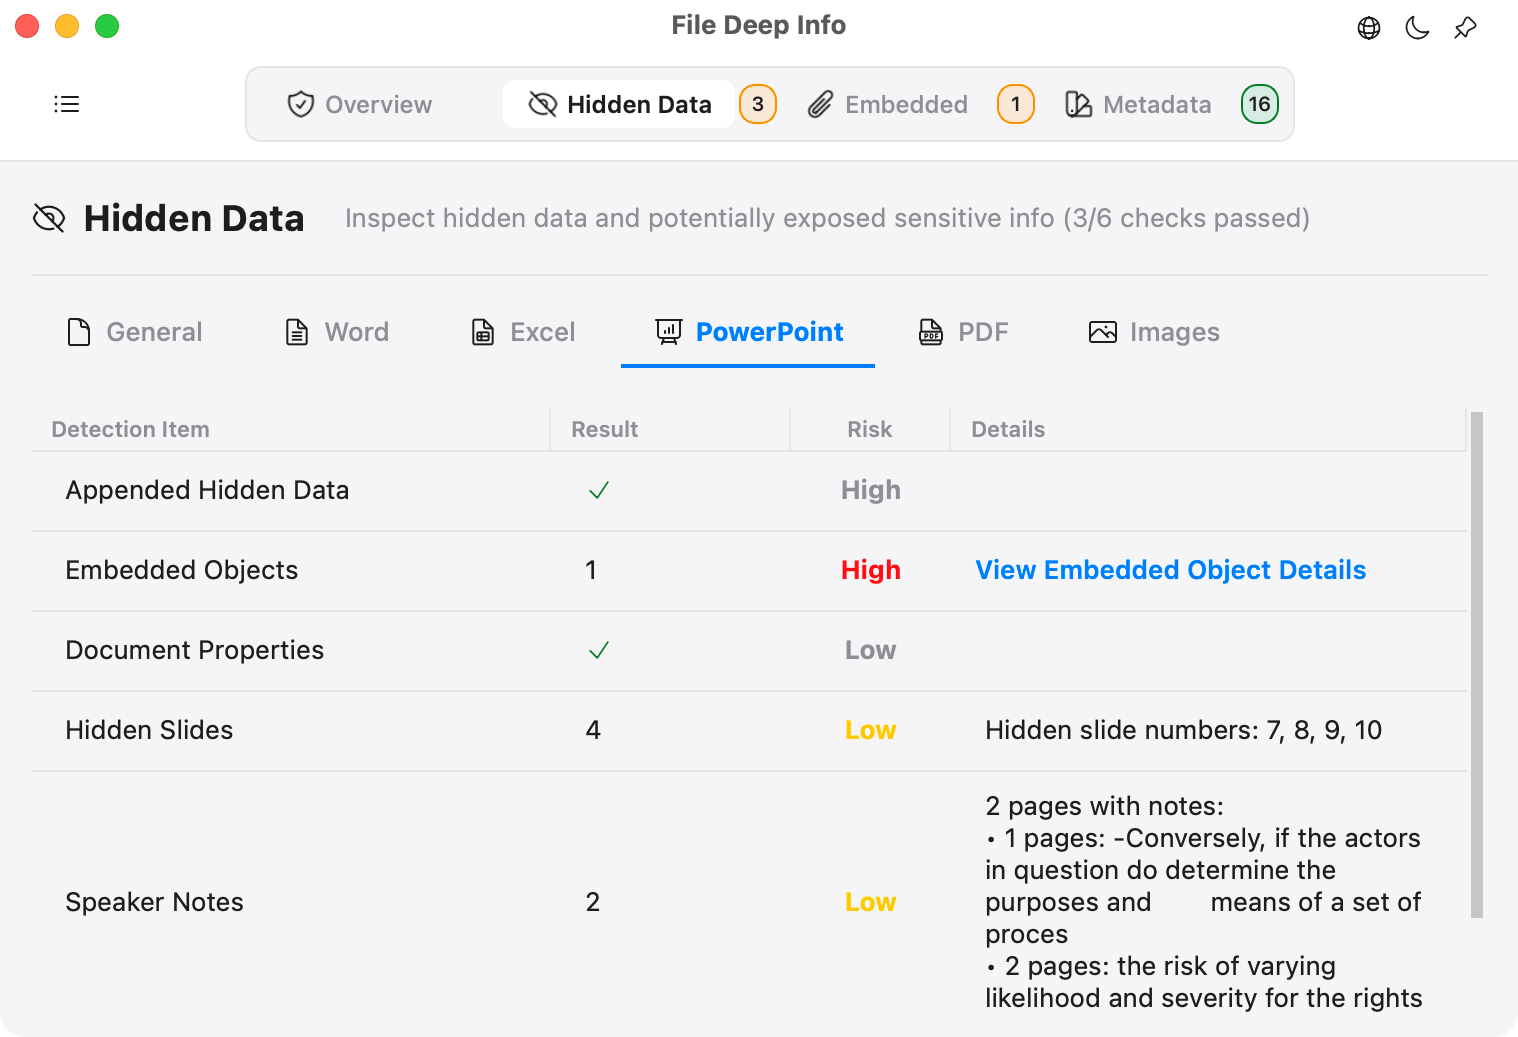Open the sidebar list icon

pyautogui.click(x=67, y=104)
